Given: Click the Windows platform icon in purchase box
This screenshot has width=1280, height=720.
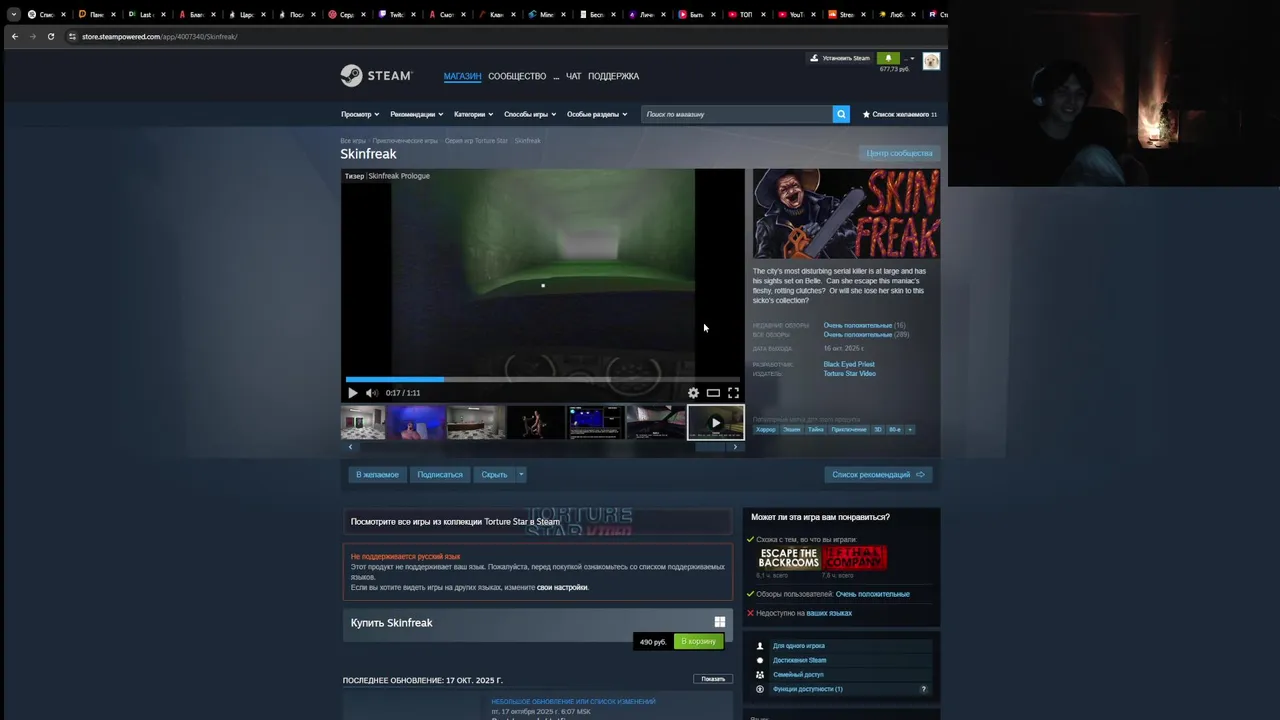Looking at the screenshot, I should (x=719, y=622).
